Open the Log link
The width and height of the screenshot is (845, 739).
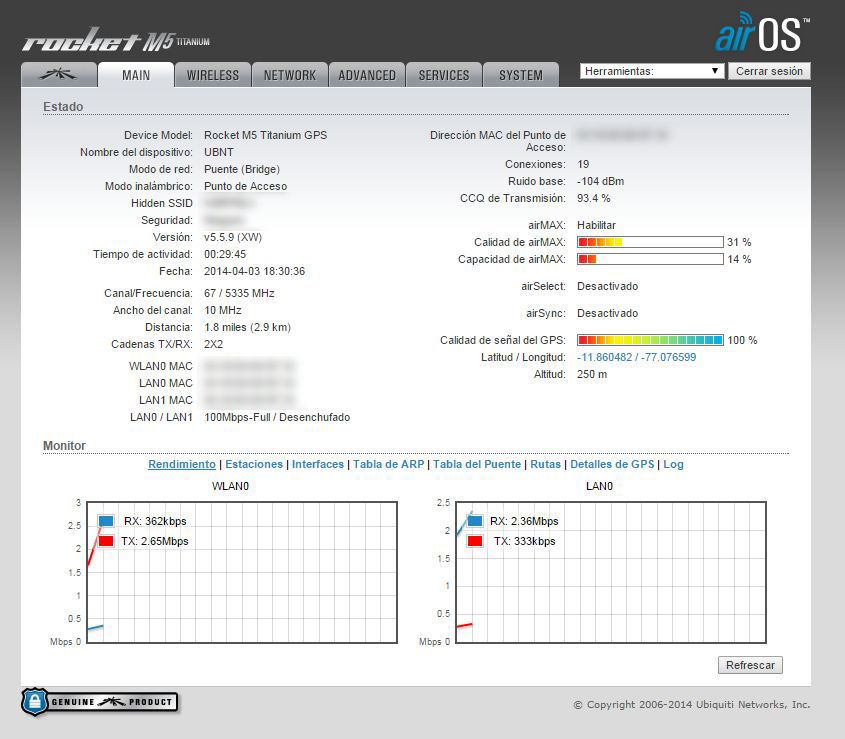click(x=673, y=464)
